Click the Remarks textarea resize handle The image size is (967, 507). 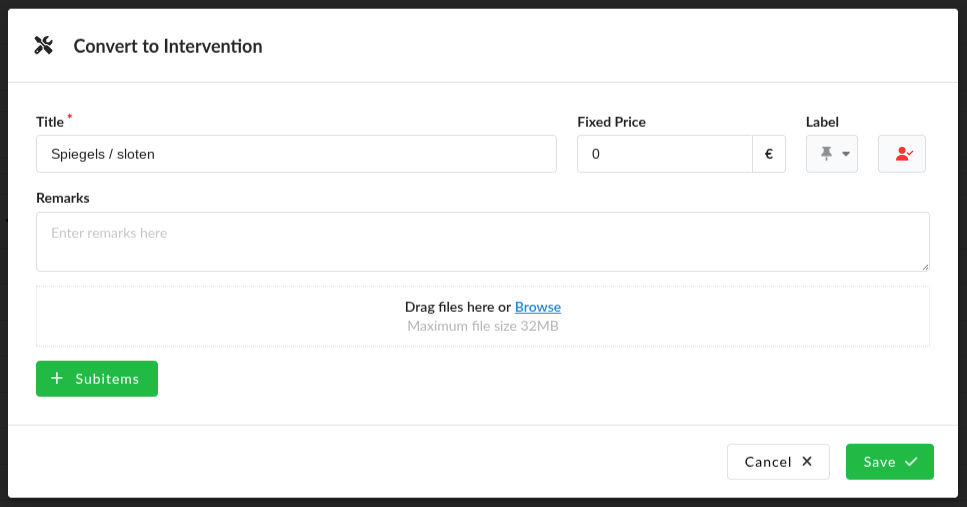pos(925,266)
